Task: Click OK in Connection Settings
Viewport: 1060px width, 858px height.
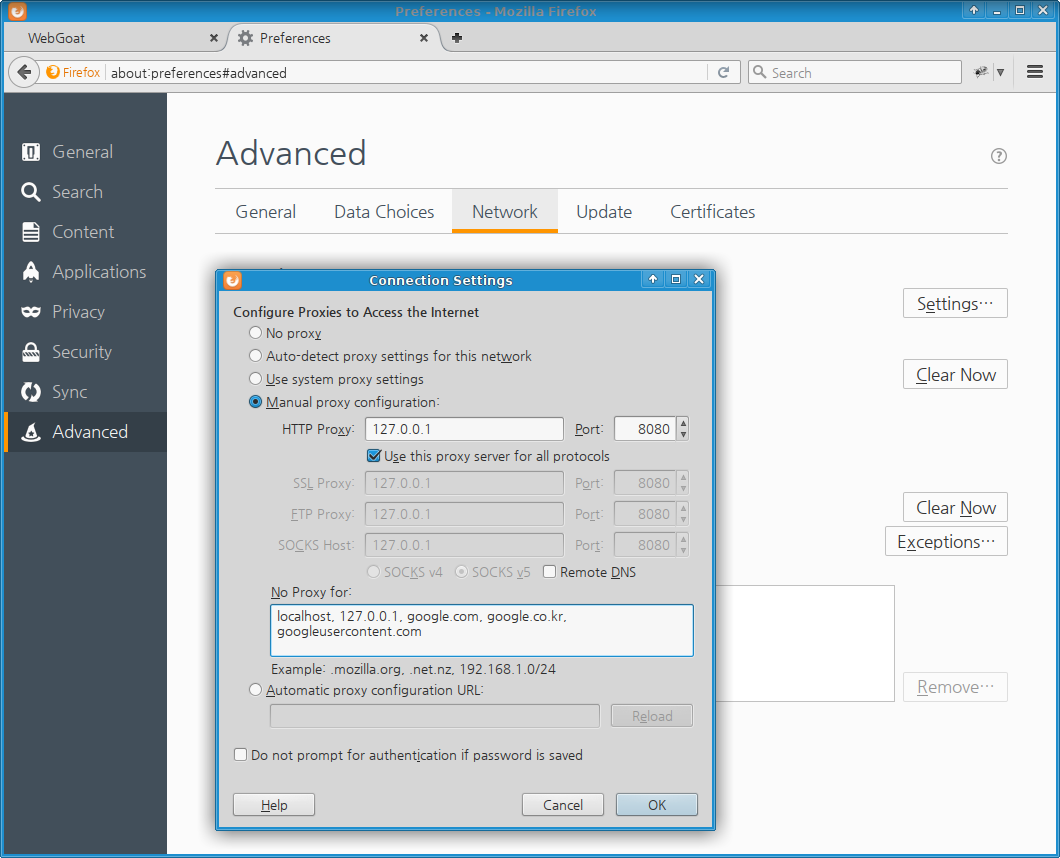Action: 656,805
